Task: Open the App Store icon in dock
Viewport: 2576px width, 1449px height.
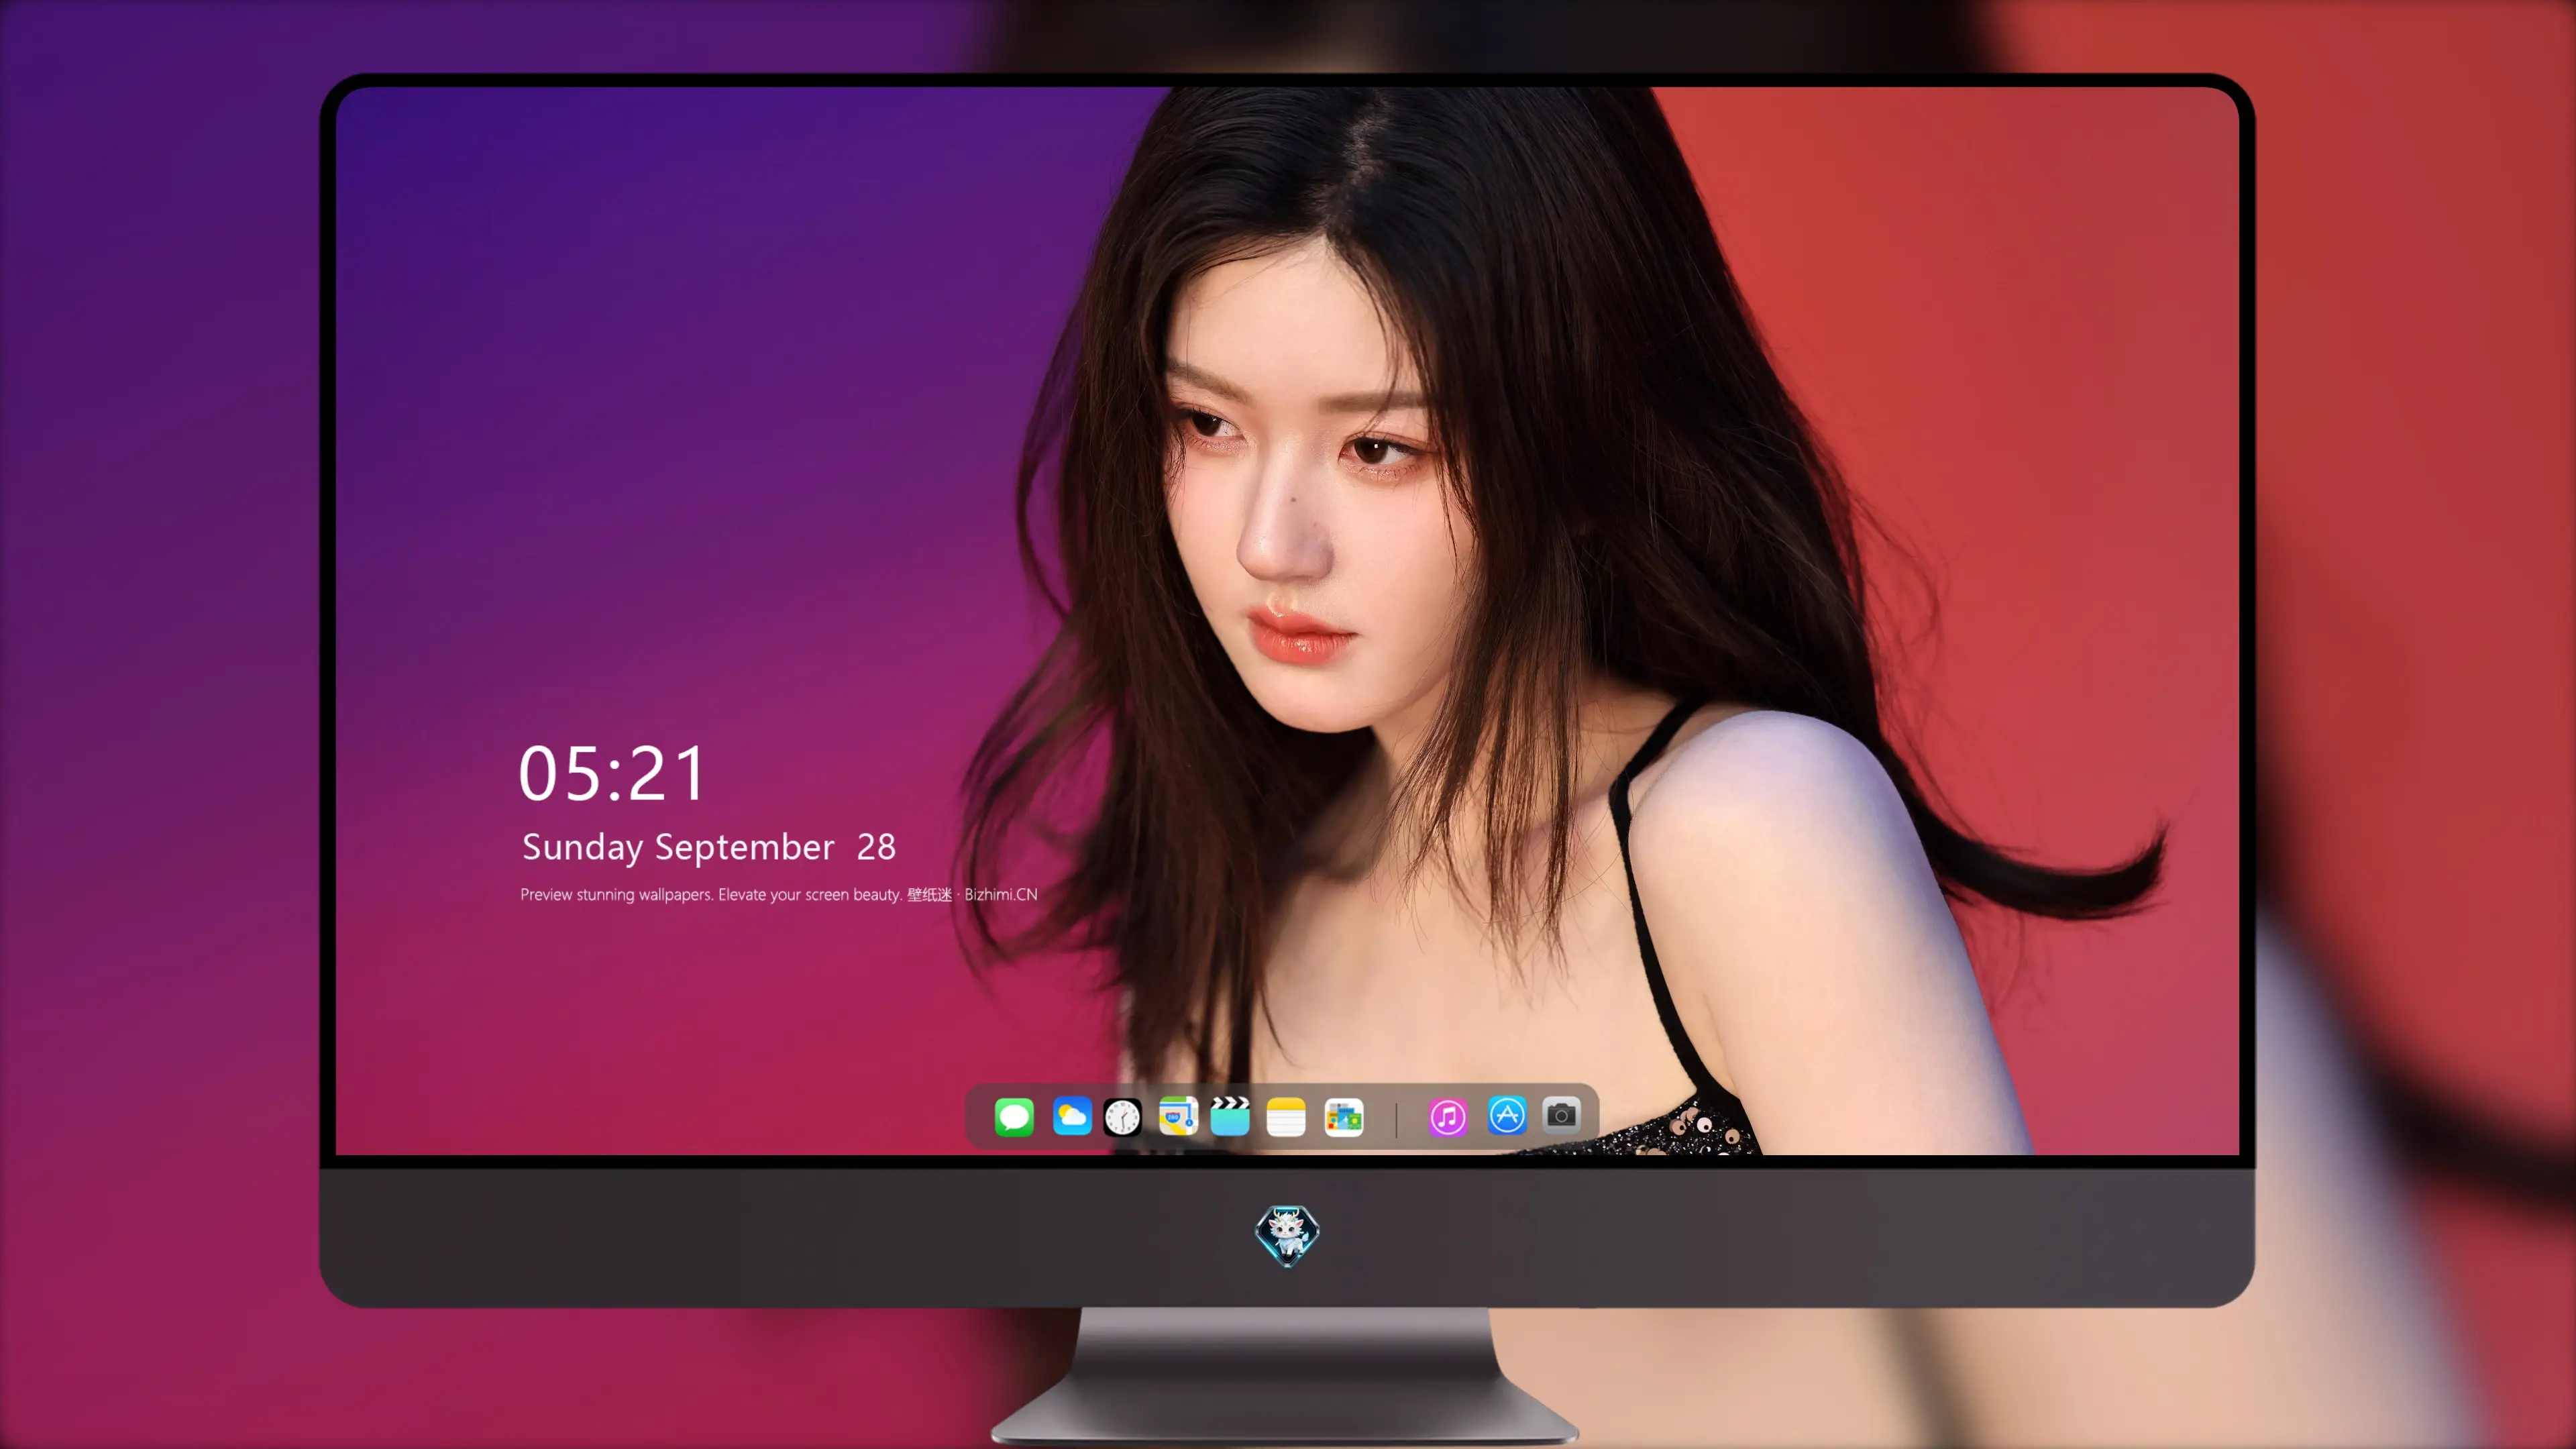Action: (x=1507, y=1115)
